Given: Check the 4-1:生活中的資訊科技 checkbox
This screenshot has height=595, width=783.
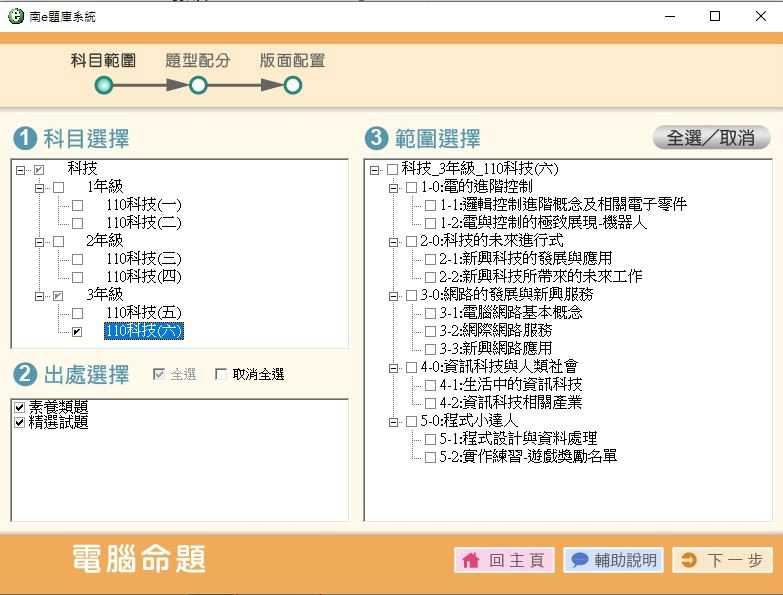Looking at the screenshot, I should 430,385.
